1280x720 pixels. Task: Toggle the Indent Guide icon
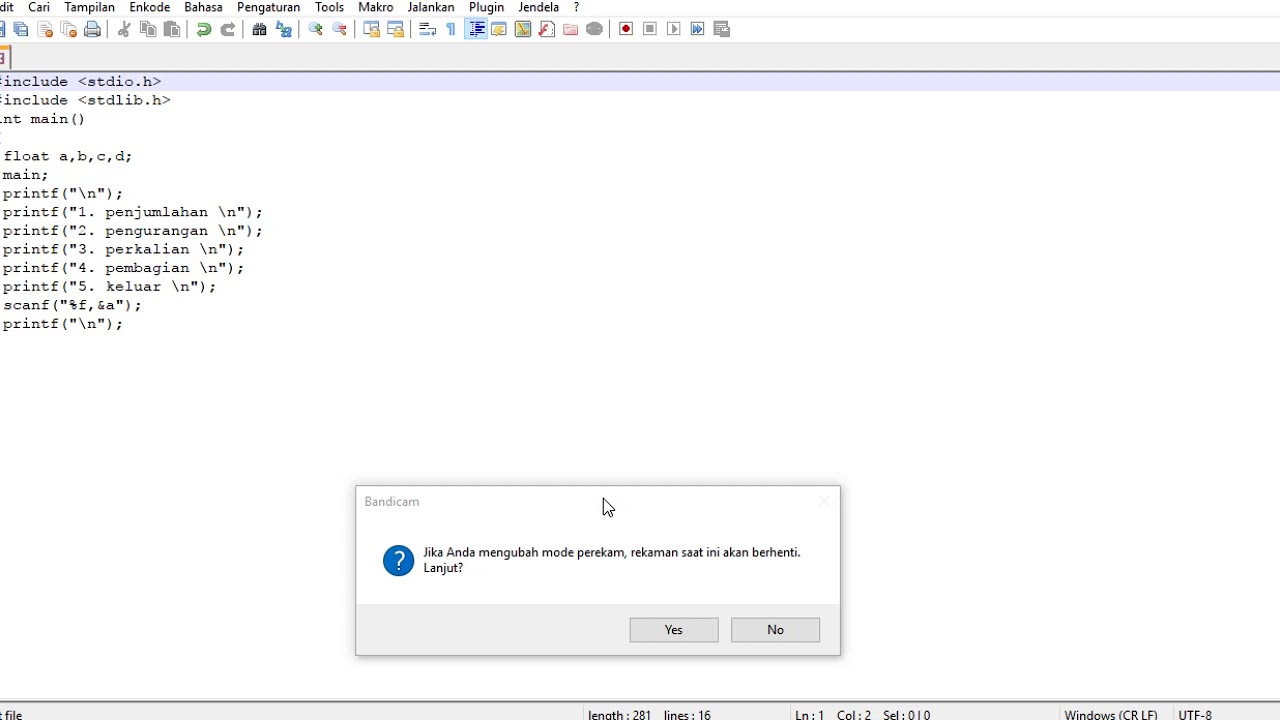pos(476,29)
